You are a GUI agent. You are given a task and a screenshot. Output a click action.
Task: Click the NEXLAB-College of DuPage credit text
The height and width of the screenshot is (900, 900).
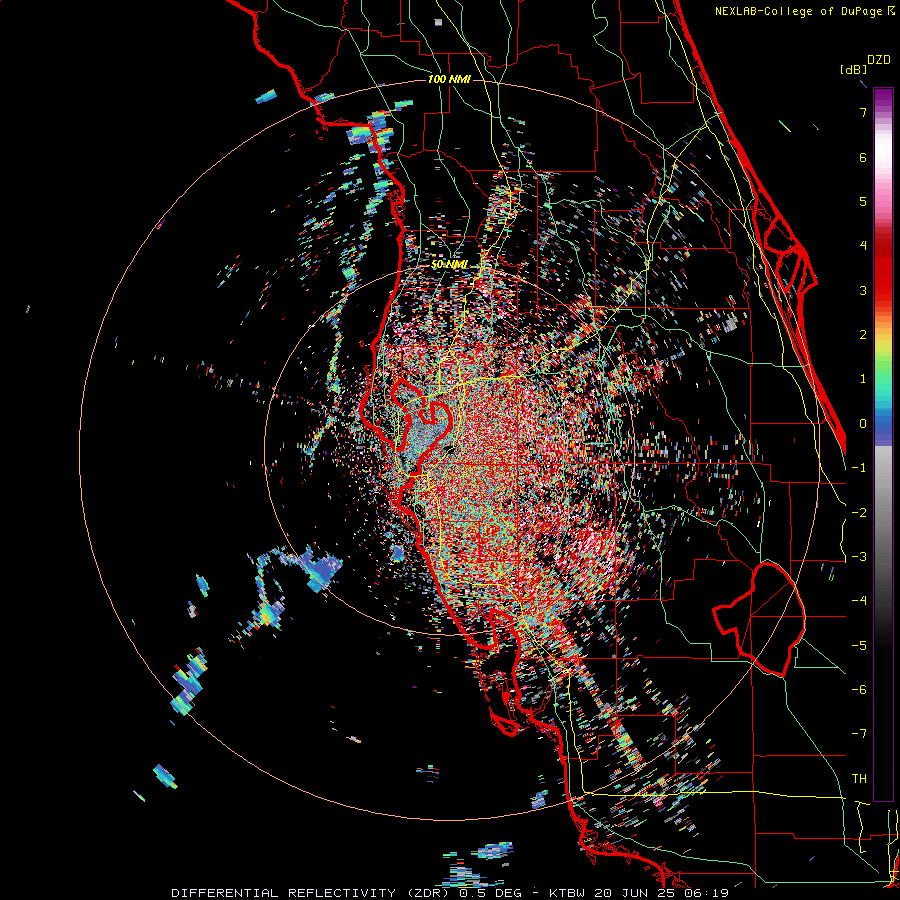click(799, 11)
